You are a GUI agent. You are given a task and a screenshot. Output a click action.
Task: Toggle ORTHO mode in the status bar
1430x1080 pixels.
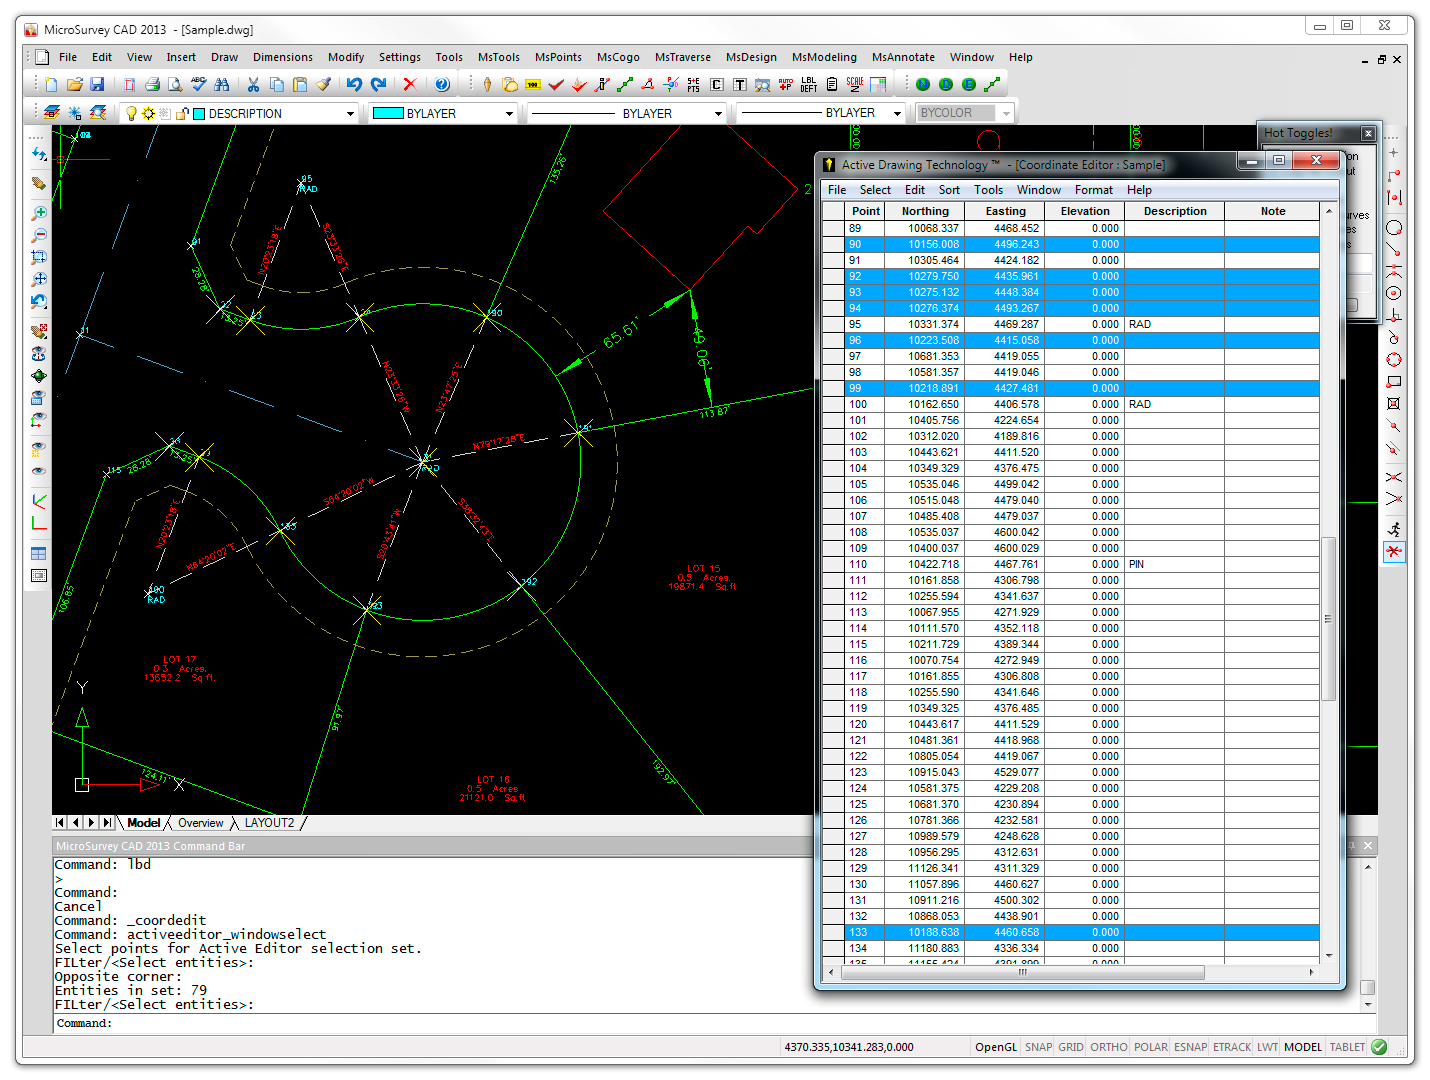(x=1108, y=1047)
